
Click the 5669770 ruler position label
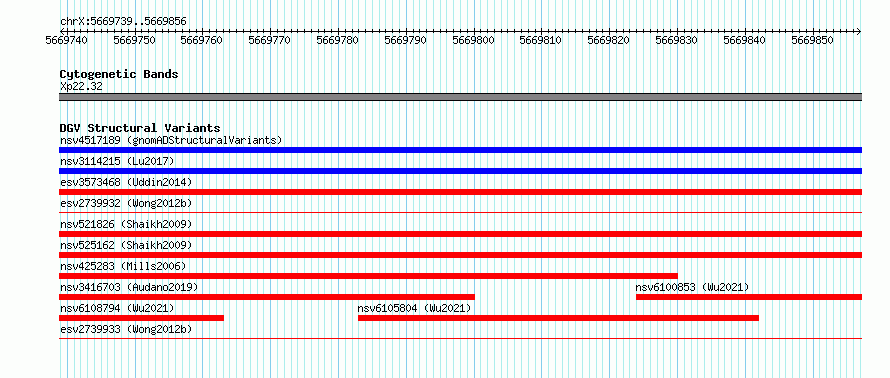(270, 40)
